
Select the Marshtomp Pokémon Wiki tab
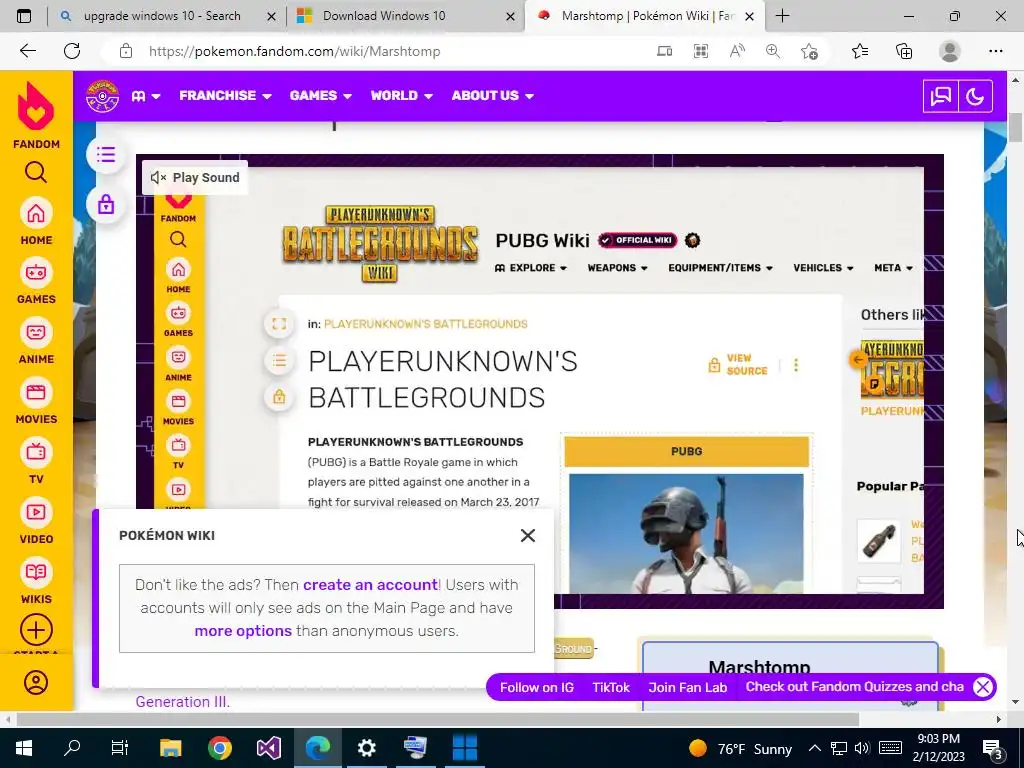pos(643,16)
